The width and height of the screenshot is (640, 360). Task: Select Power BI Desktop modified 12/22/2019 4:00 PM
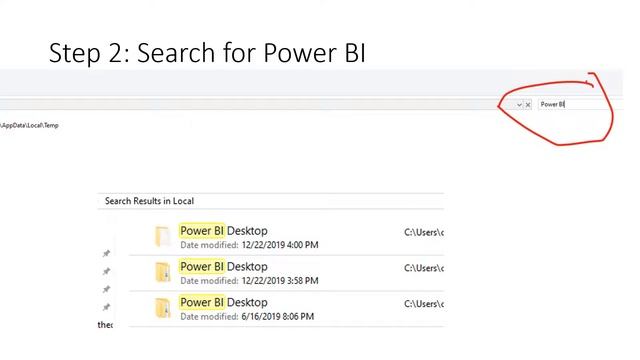[x=224, y=231]
